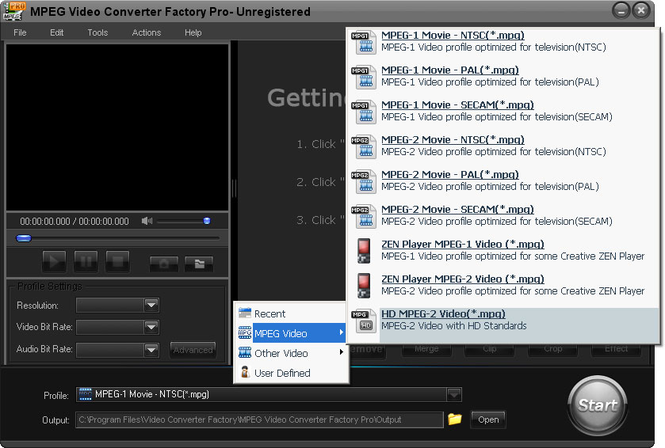Screen dimensions: 665x448
Task: Mute audio with the speaker icon
Action: pos(147,221)
